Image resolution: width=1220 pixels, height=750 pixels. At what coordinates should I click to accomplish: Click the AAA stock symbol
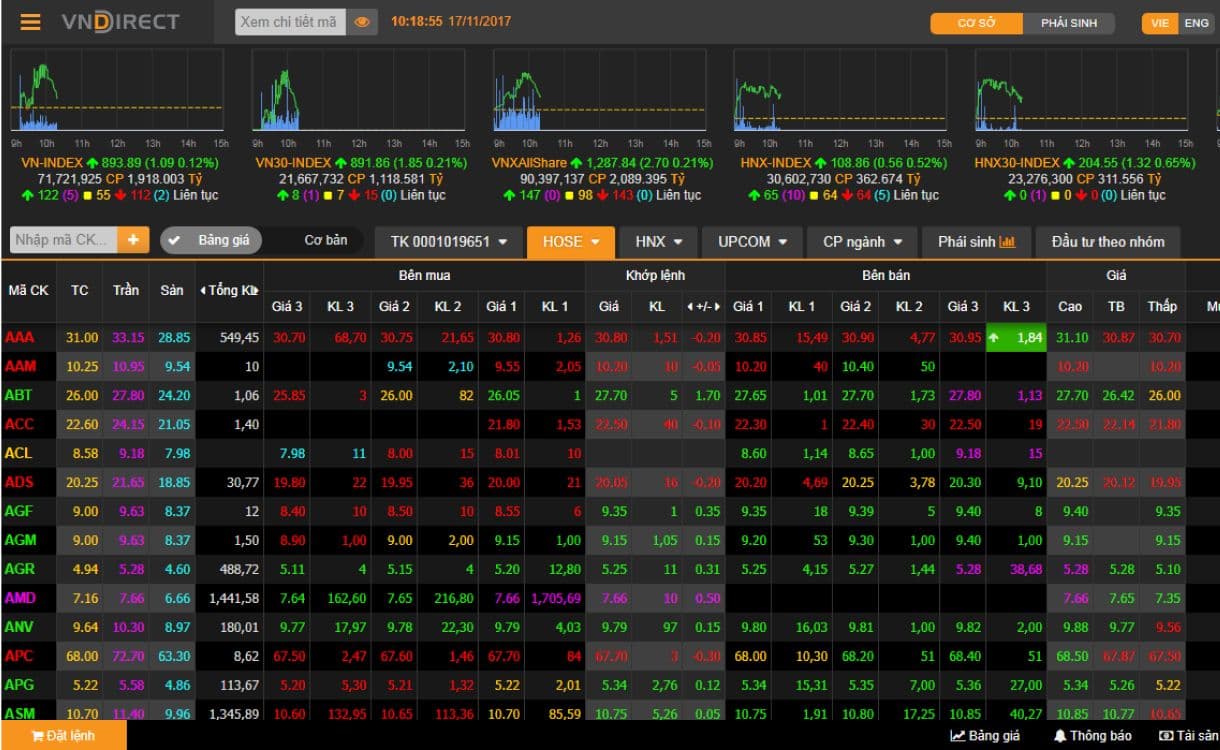(x=20, y=338)
